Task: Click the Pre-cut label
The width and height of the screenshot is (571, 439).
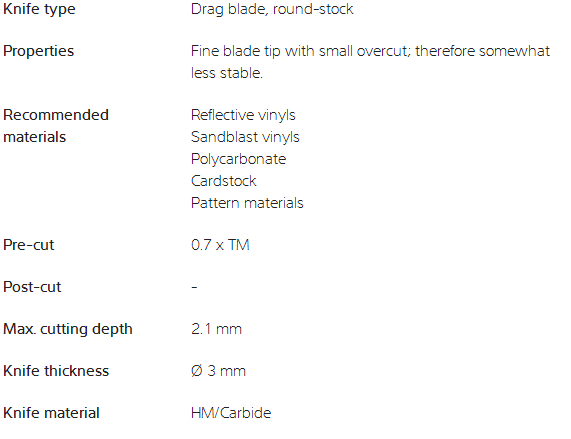Action: point(29,245)
